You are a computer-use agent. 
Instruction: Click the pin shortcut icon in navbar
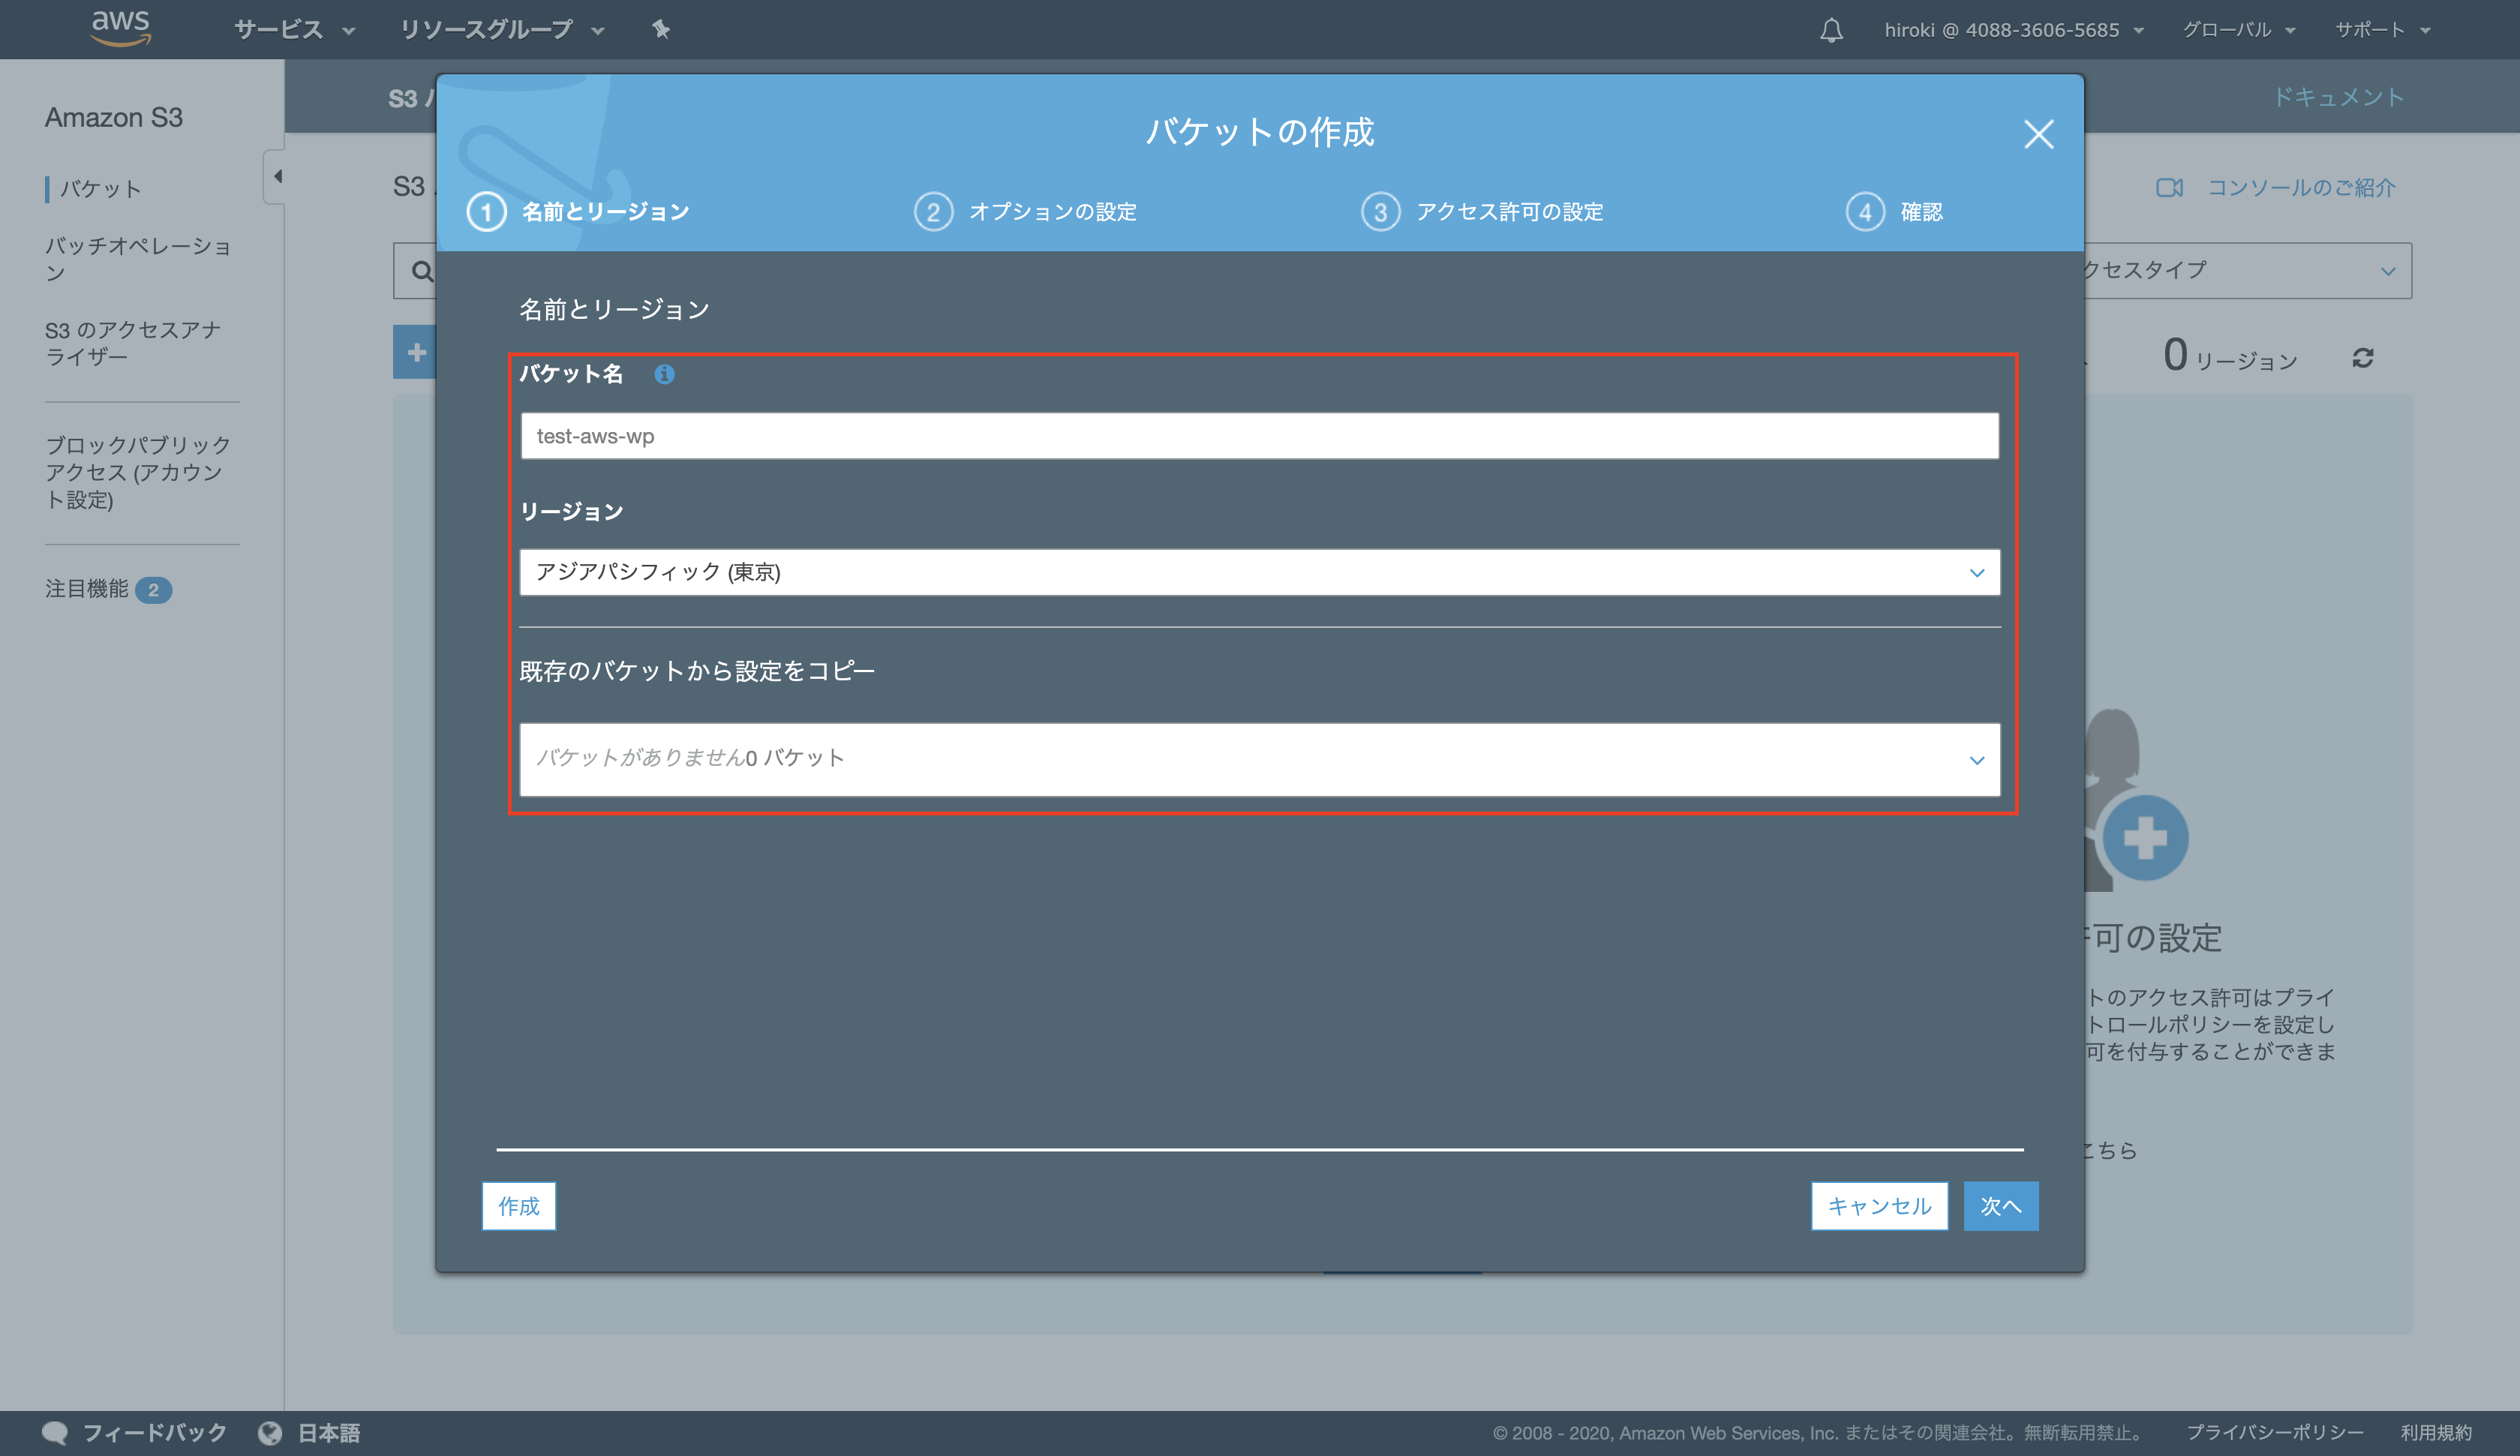tap(660, 29)
